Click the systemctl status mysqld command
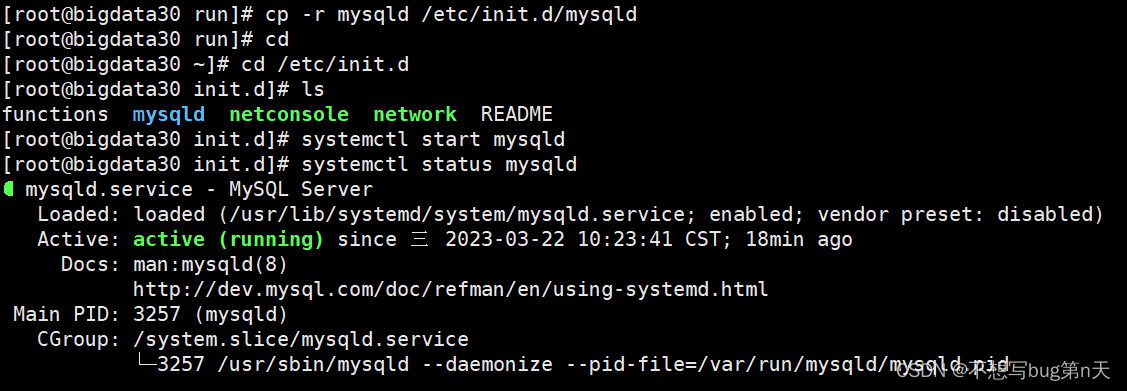Screen dimensions: 1127x391 (439, 165)
